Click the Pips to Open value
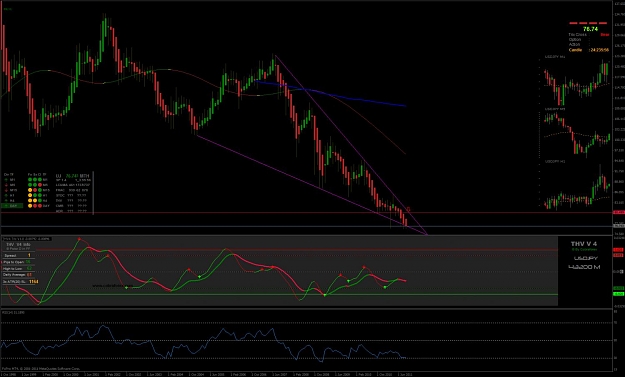 pyautogui.click(x=28, y=262)
